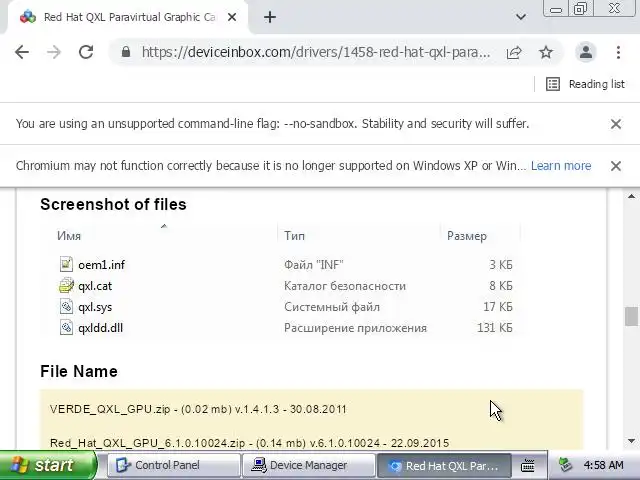This screenshot has width=640, height=480.
Task: Click the 8 КБ size value
Action: click(500, 286)
